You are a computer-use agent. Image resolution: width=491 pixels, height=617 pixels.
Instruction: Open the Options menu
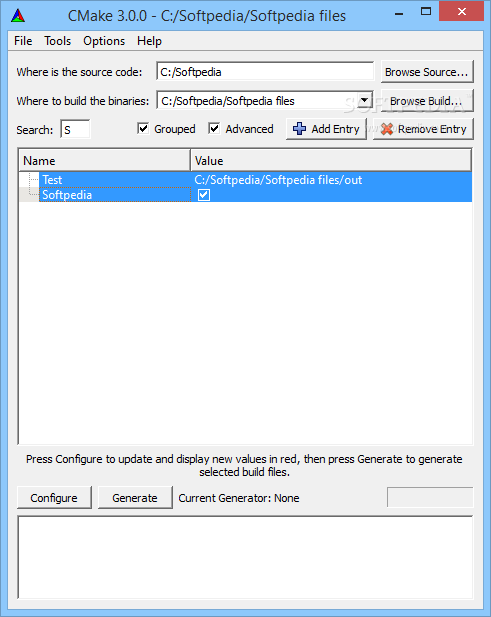tap(104, 41)
